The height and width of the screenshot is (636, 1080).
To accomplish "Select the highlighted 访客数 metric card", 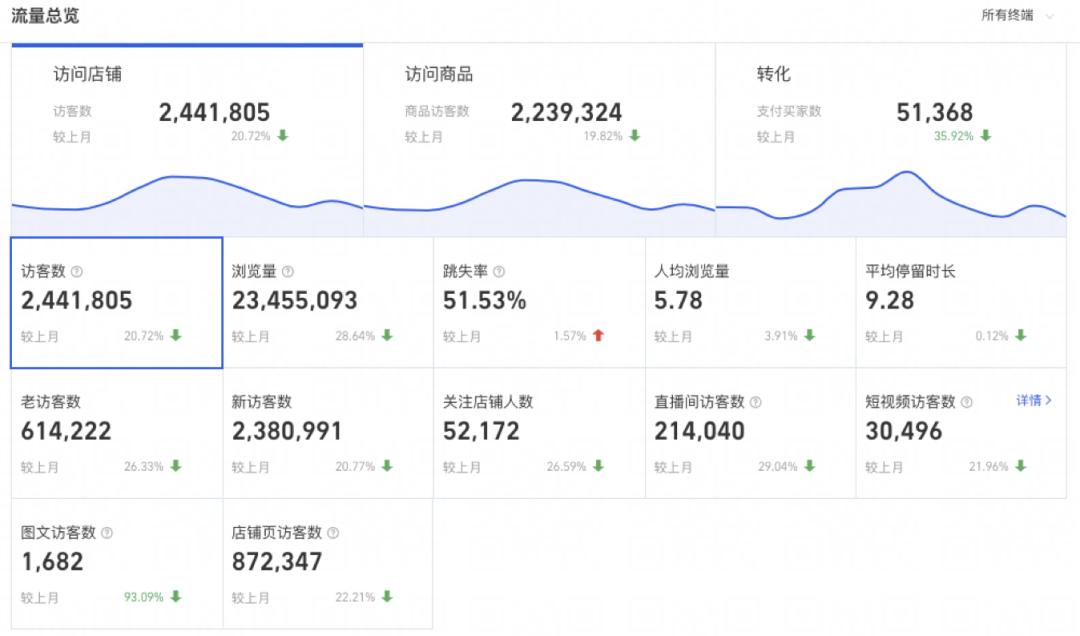I will pos(115,300).
